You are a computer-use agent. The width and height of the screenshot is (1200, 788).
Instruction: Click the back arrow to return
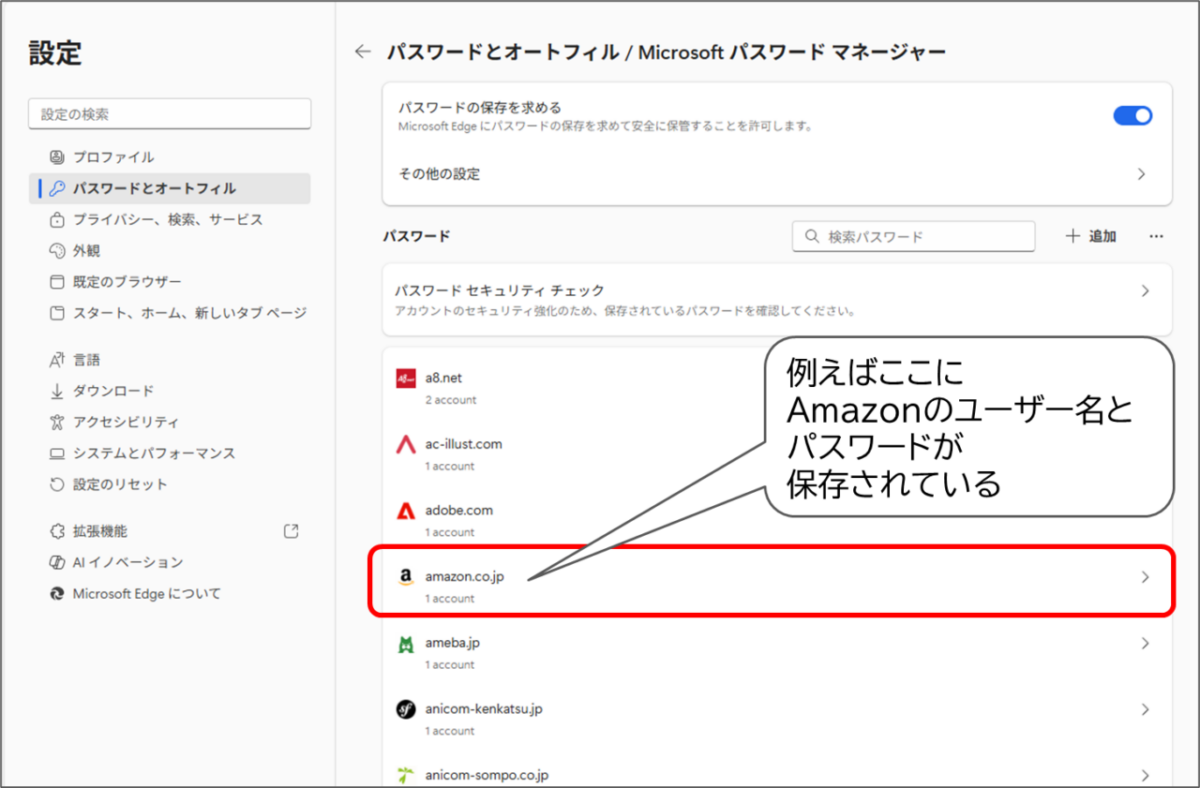(x=362, y=51)
